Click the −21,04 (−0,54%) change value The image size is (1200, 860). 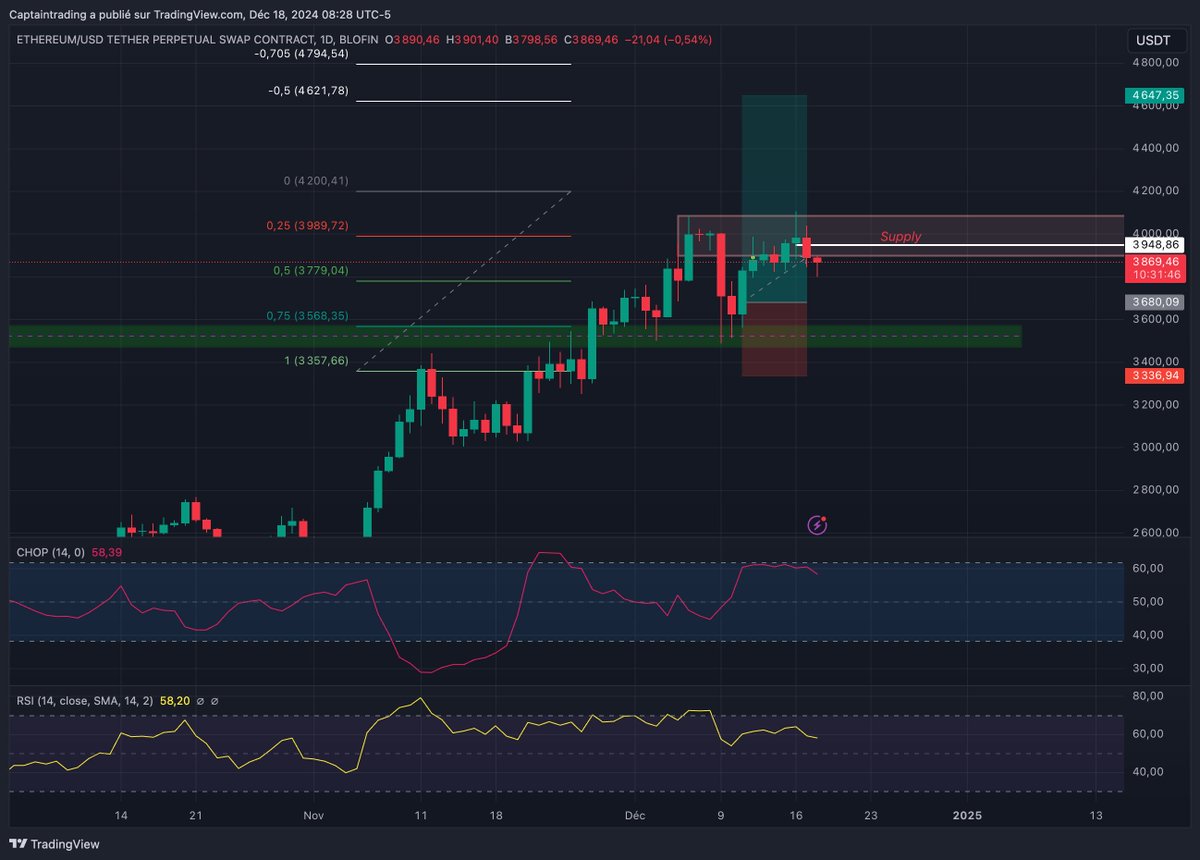pos(668,39)
